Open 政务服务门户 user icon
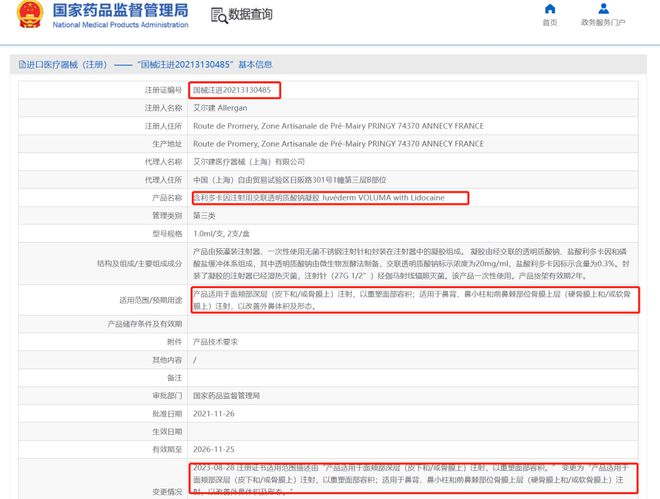 (x=603, y=8)
